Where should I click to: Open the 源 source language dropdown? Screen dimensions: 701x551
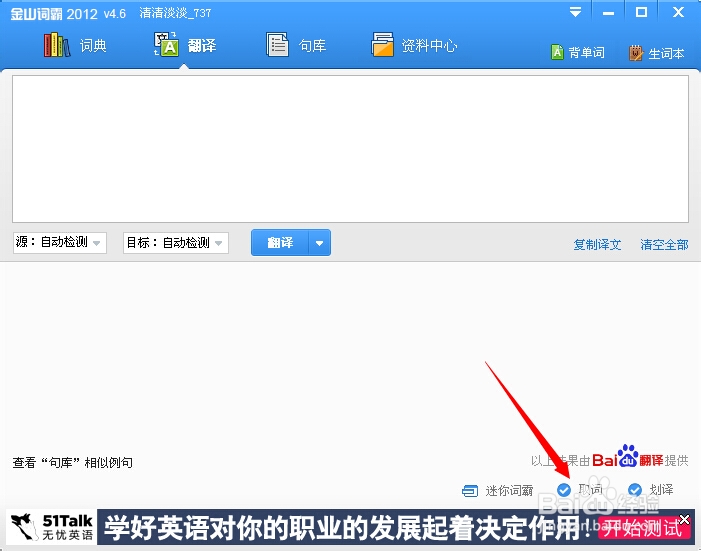60,243
